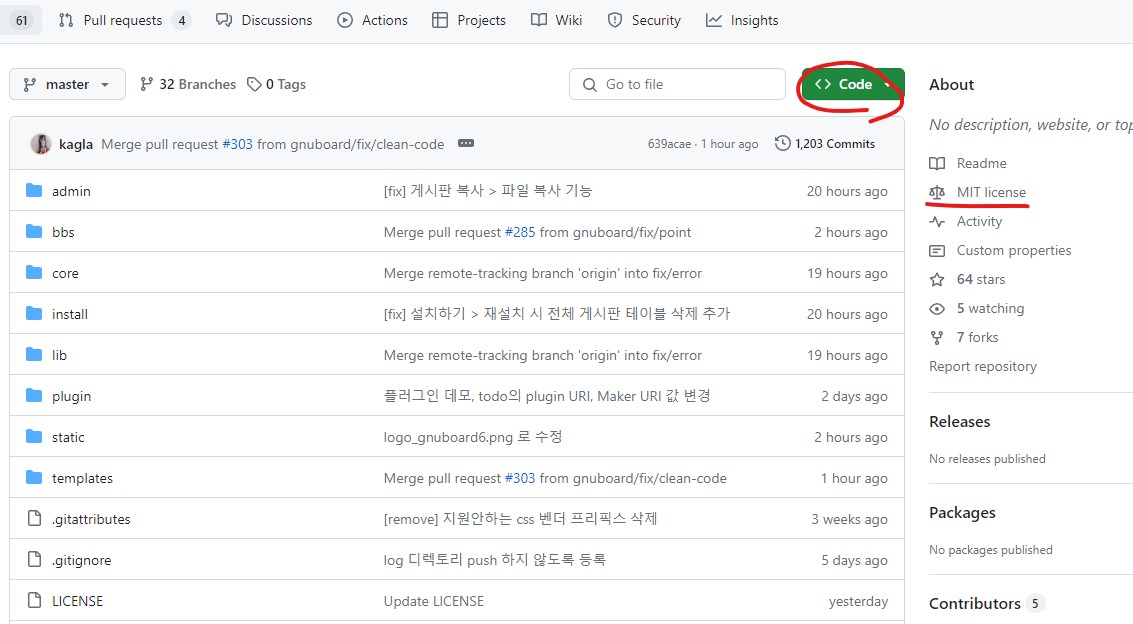
Task: Click the bbs folder icon
Action: [34, 232]
